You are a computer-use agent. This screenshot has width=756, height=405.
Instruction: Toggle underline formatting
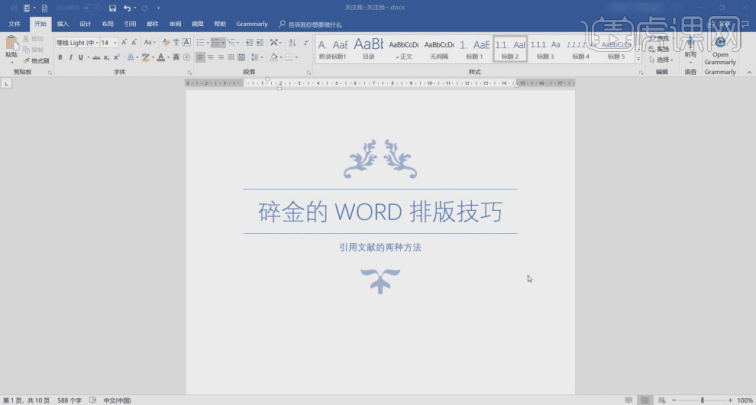81,57
